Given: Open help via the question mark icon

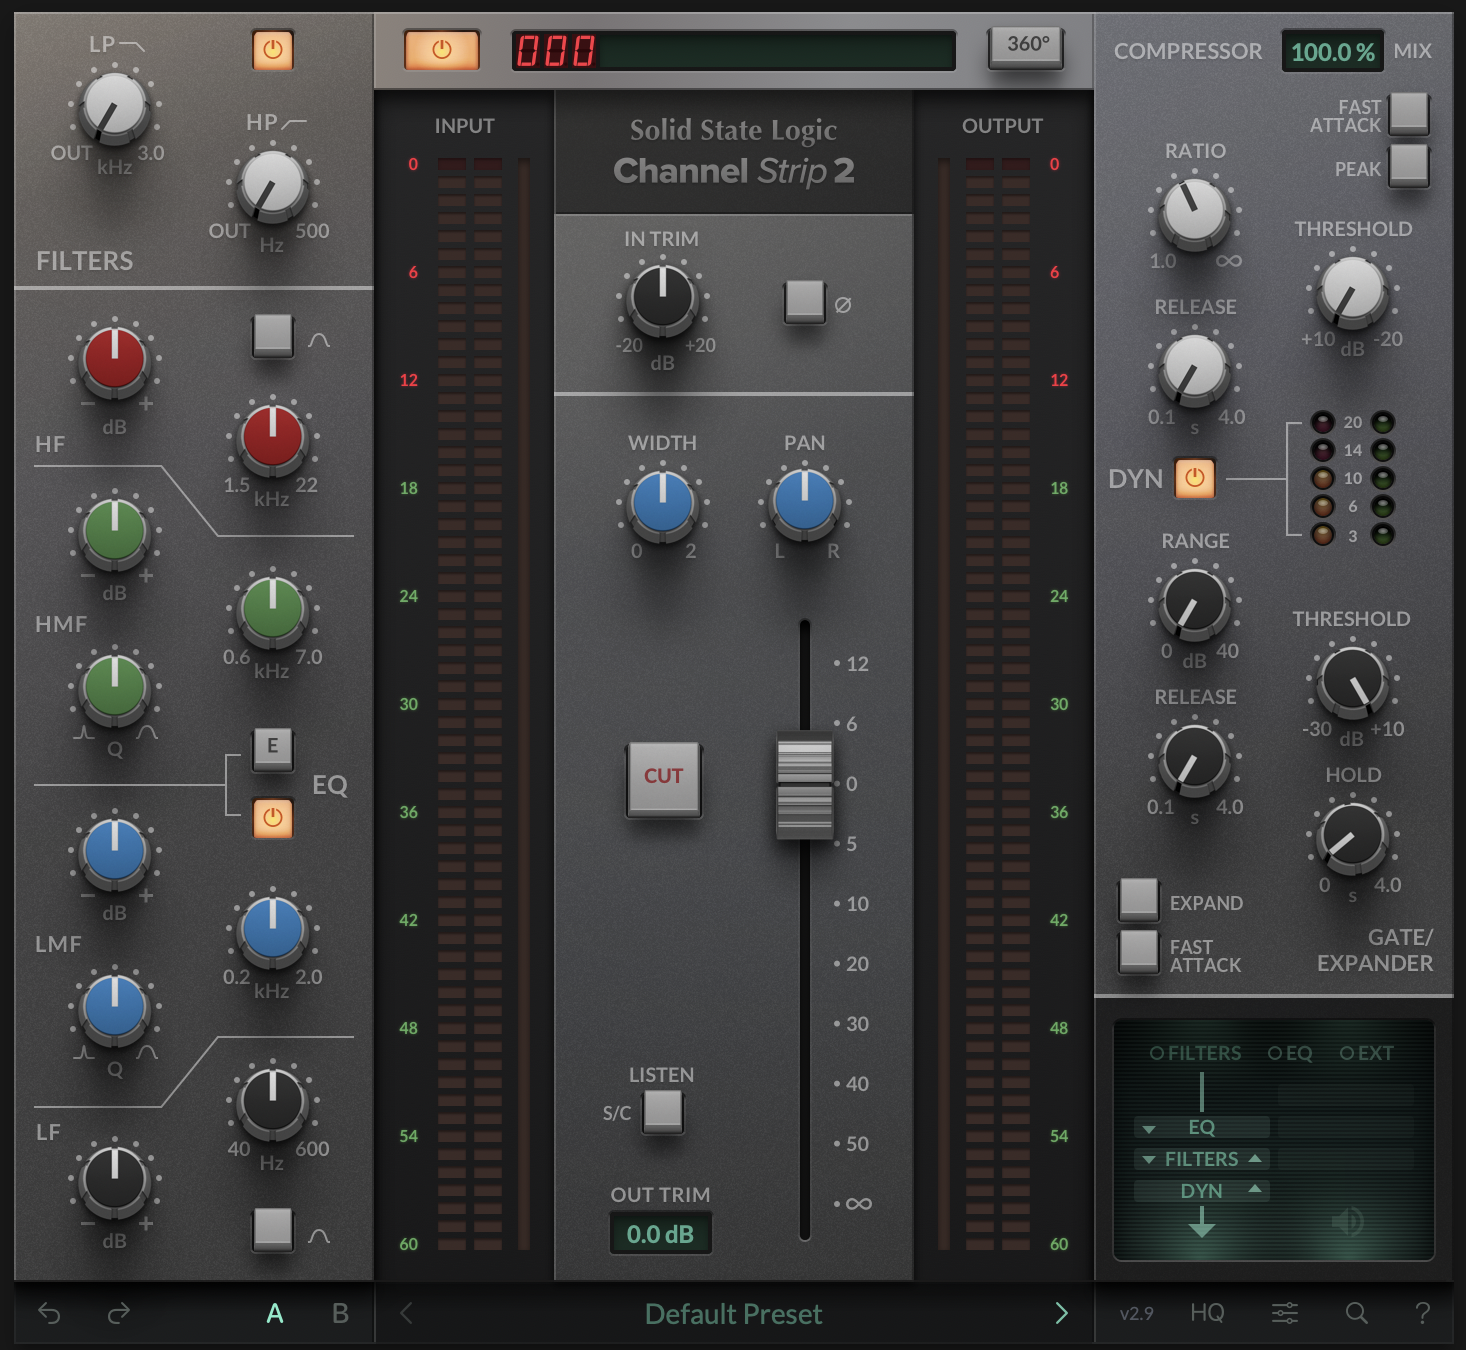Looking at the screenshot, I should (1424, 1314).
